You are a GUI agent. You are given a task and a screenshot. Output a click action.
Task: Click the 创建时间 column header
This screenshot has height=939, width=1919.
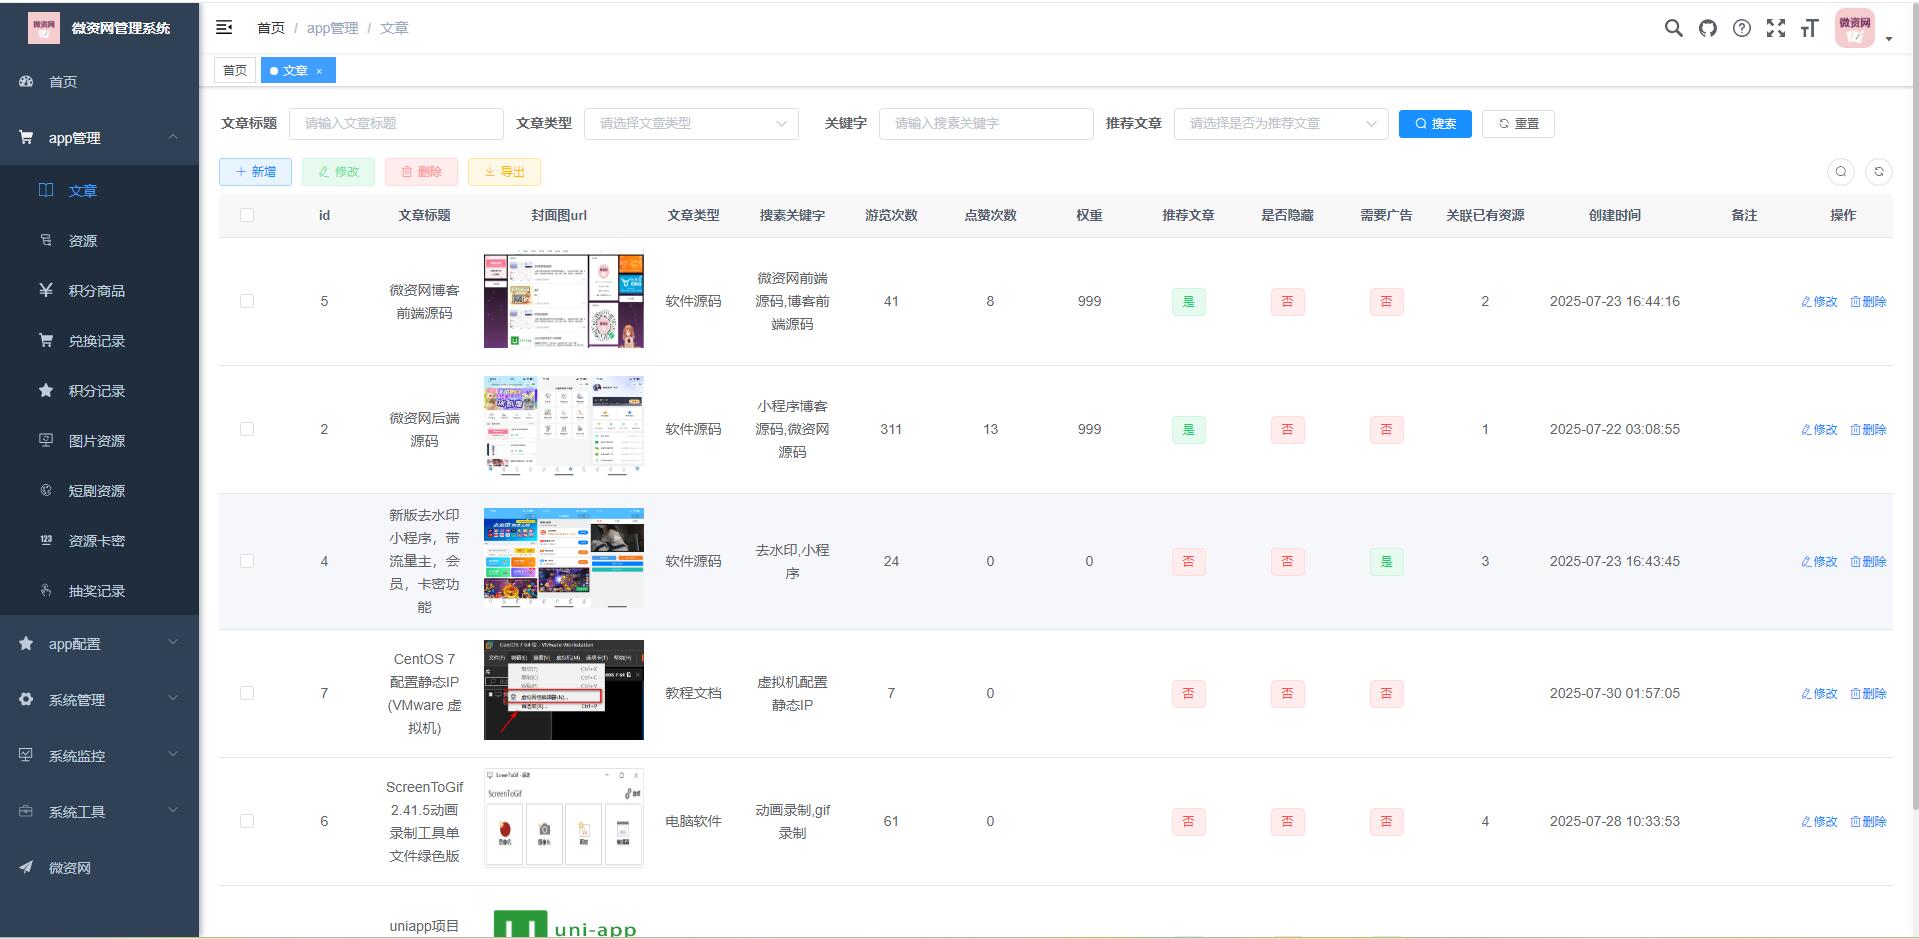[1614, 215]
